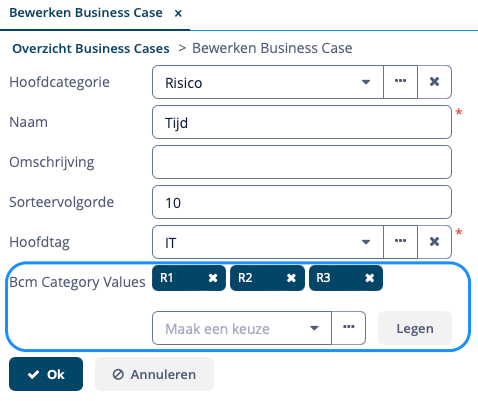
Task: Select the Bewerken Business Case tab
Action: tap(86, 13)
